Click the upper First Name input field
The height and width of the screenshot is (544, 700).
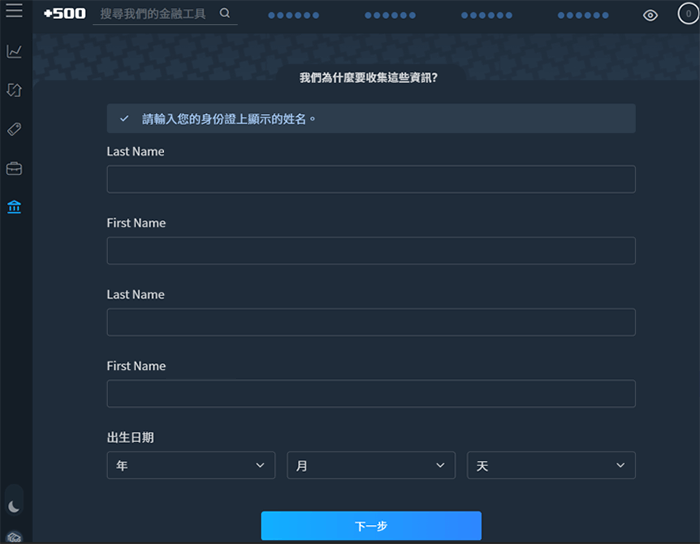pos(371,250)
